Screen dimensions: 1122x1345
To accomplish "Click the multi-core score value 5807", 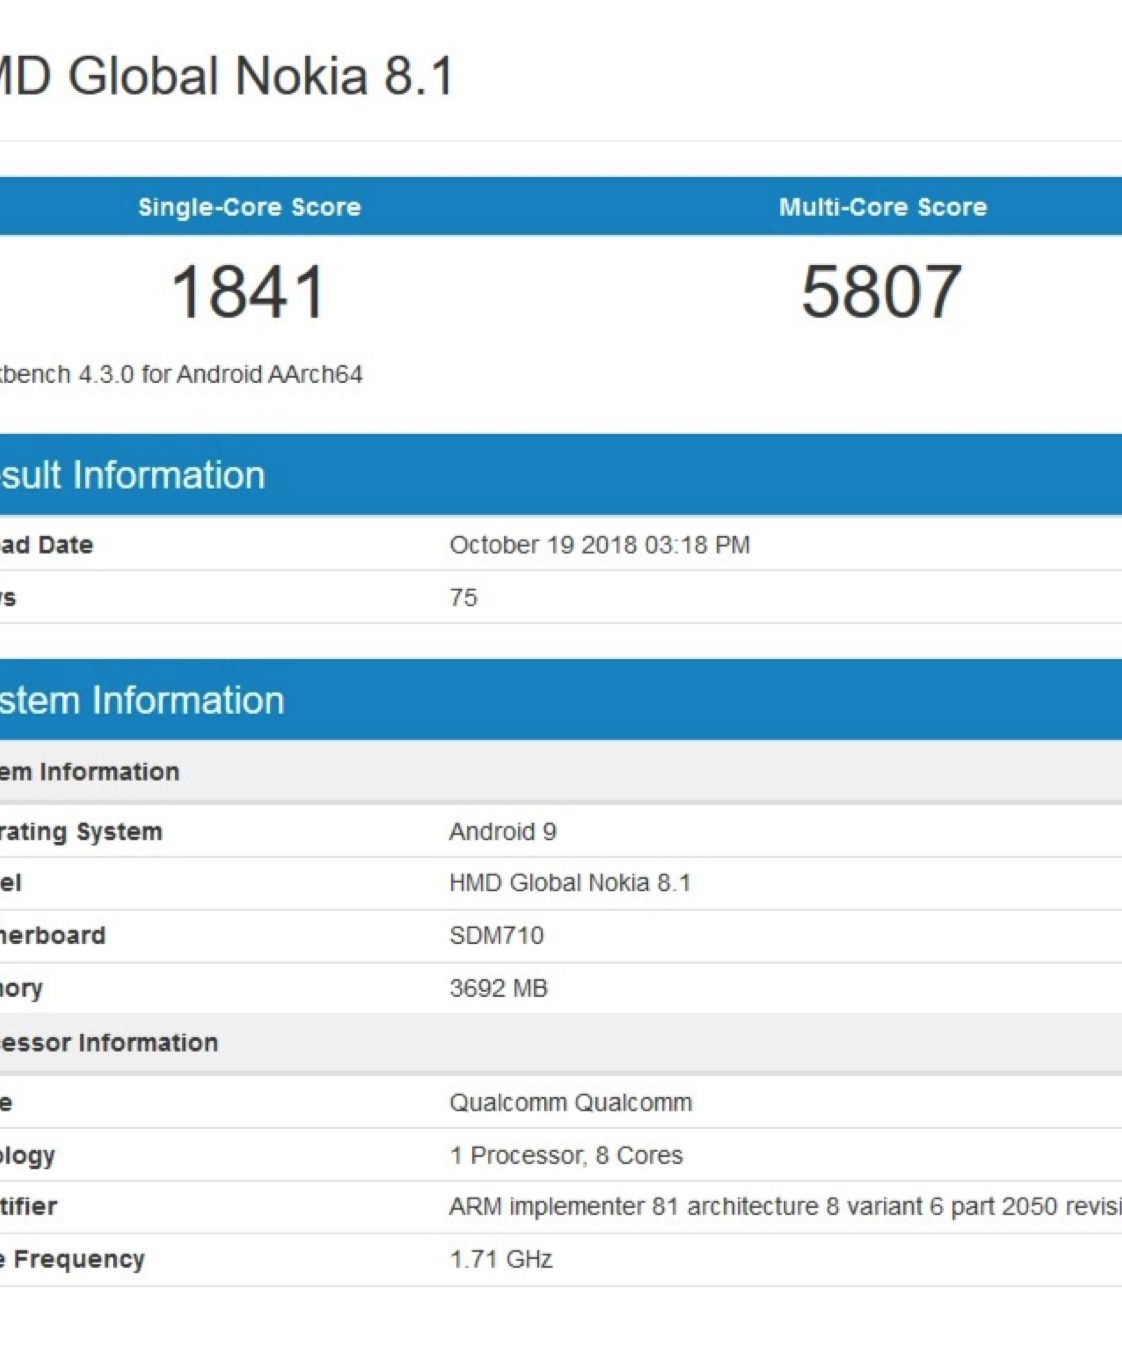I will [881, 292].
